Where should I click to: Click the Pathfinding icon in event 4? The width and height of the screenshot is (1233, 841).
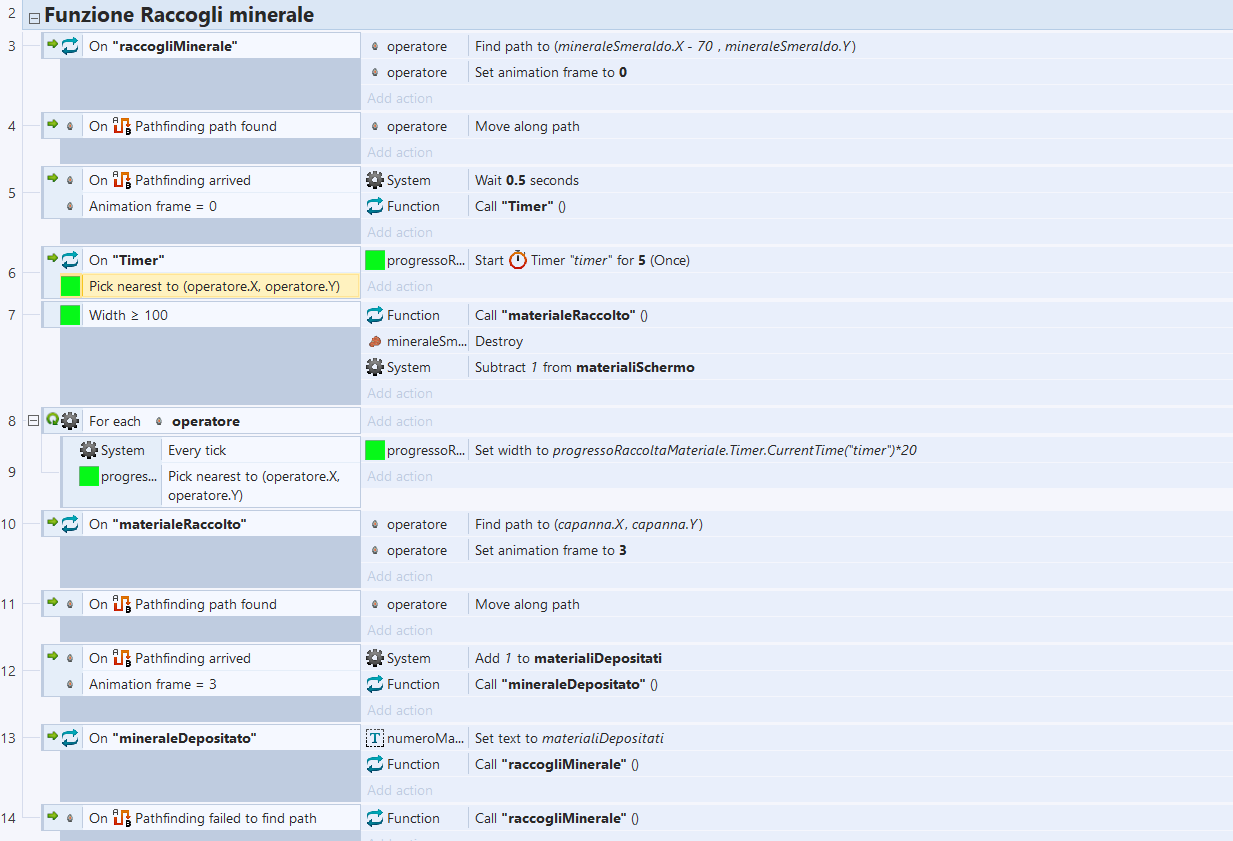click(x=122, y=126)
